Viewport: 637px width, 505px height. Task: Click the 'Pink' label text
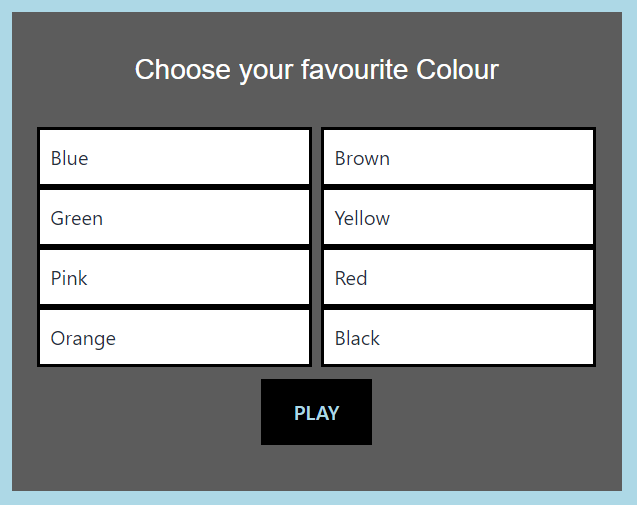69,278
